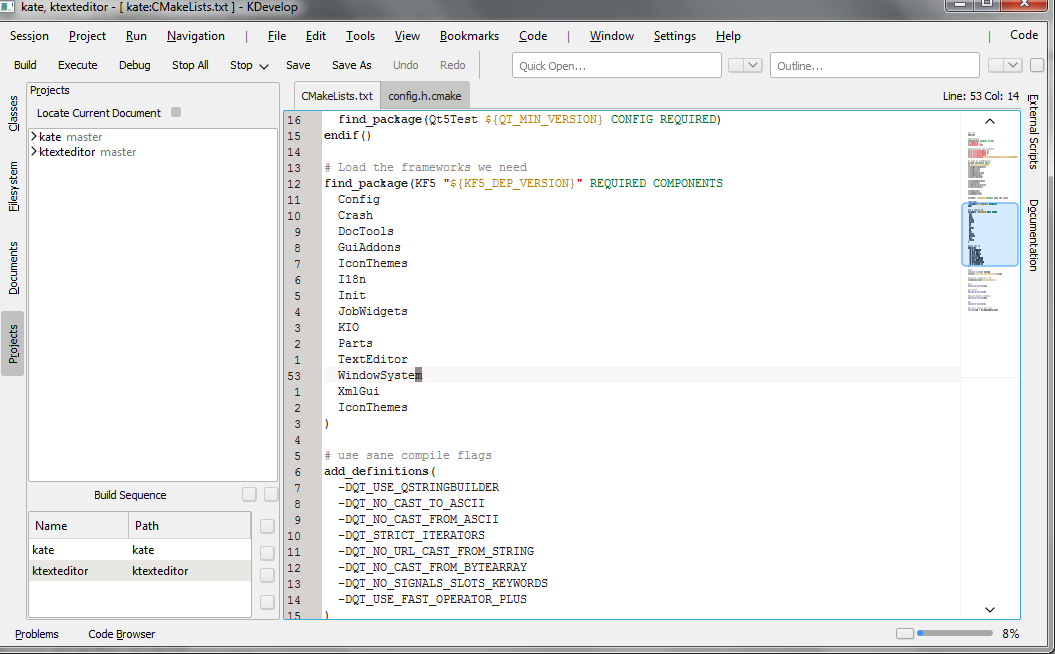
Task: Open the Bookmarks menu
Action: tap(469, 36)
